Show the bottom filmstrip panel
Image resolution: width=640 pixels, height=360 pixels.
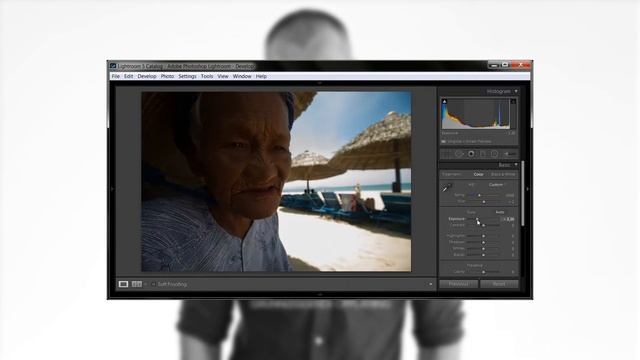(320, 294)
